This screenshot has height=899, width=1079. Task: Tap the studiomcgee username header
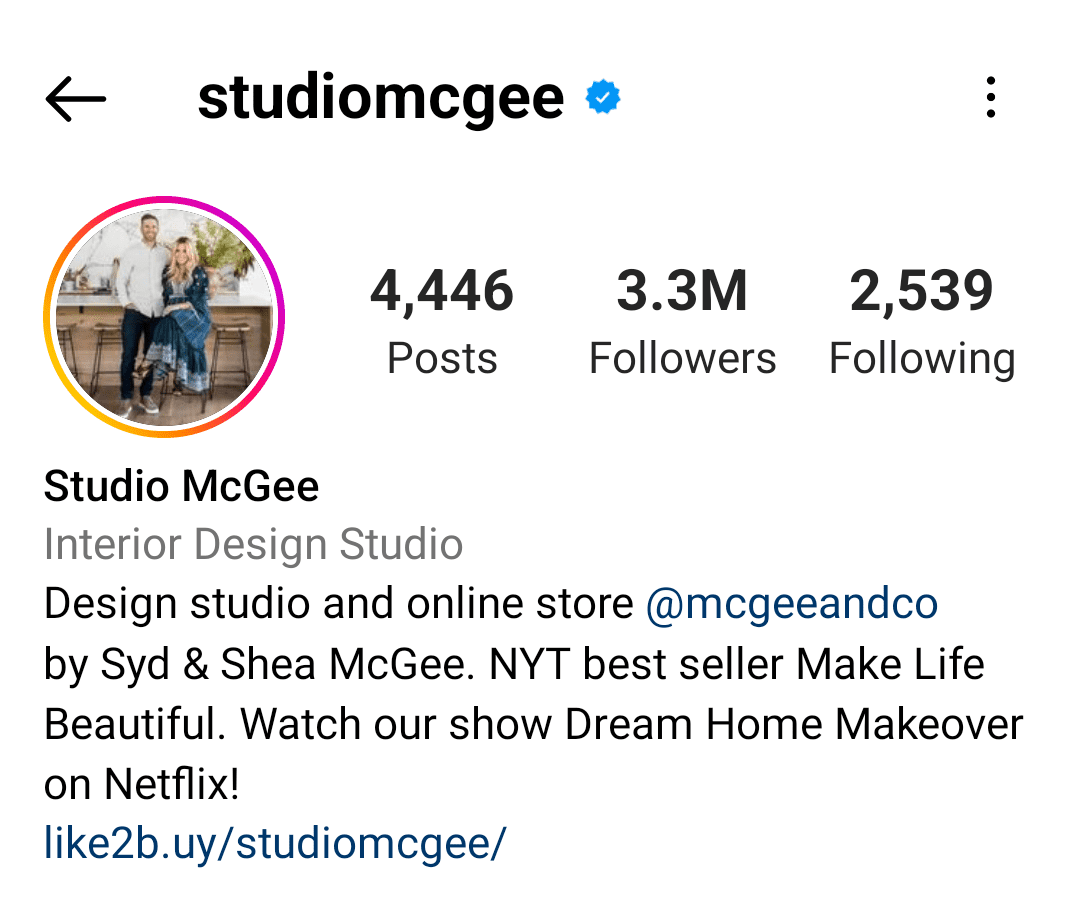[x=381, y=98]
